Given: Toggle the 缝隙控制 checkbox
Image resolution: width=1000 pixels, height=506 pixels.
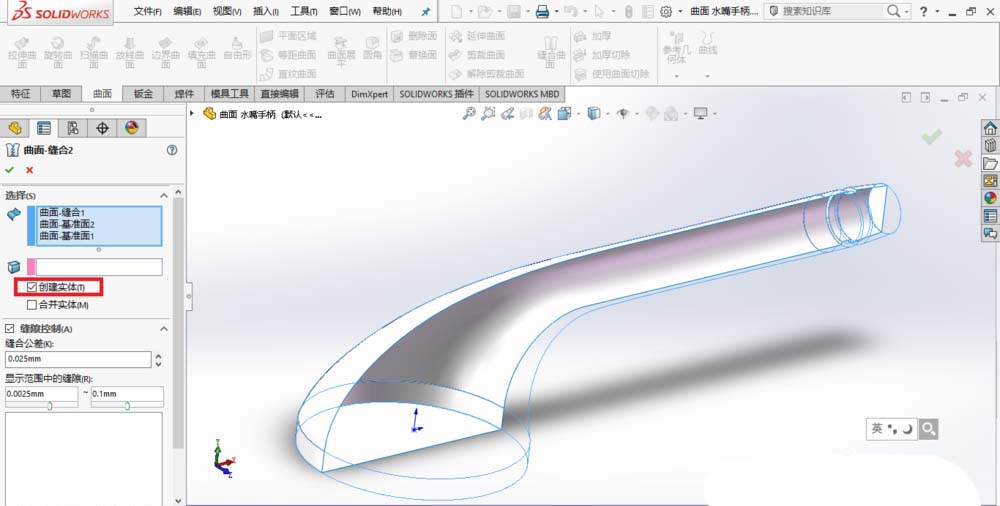Looking at the screenshot, I should [9, 329].
